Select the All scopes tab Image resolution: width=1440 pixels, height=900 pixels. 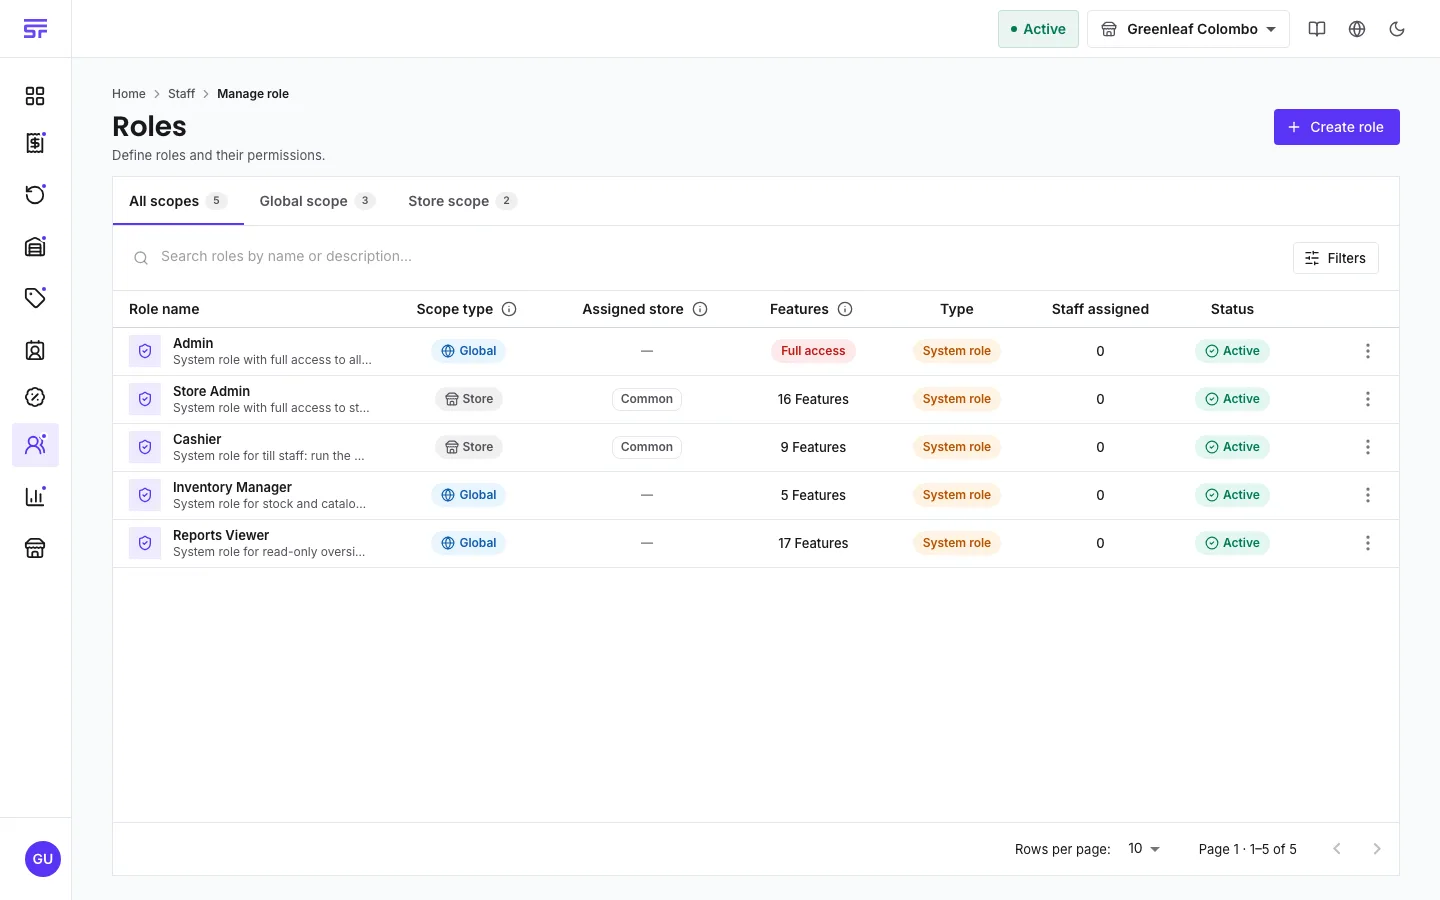pyautogui.click(x=178, y=201)
